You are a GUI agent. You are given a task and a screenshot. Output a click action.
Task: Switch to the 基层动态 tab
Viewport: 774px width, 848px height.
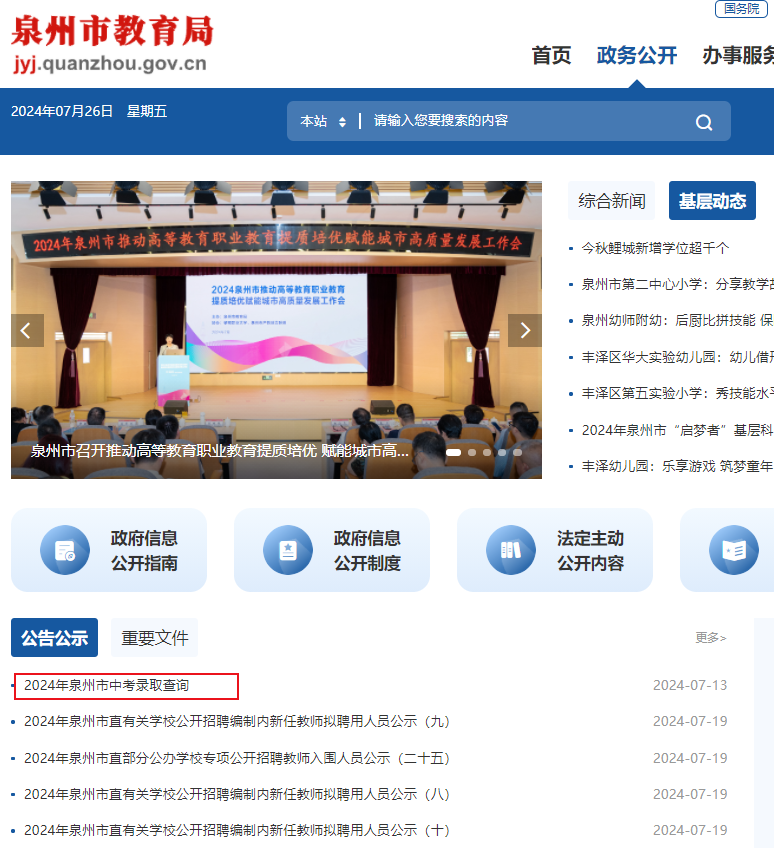point(712,201)
